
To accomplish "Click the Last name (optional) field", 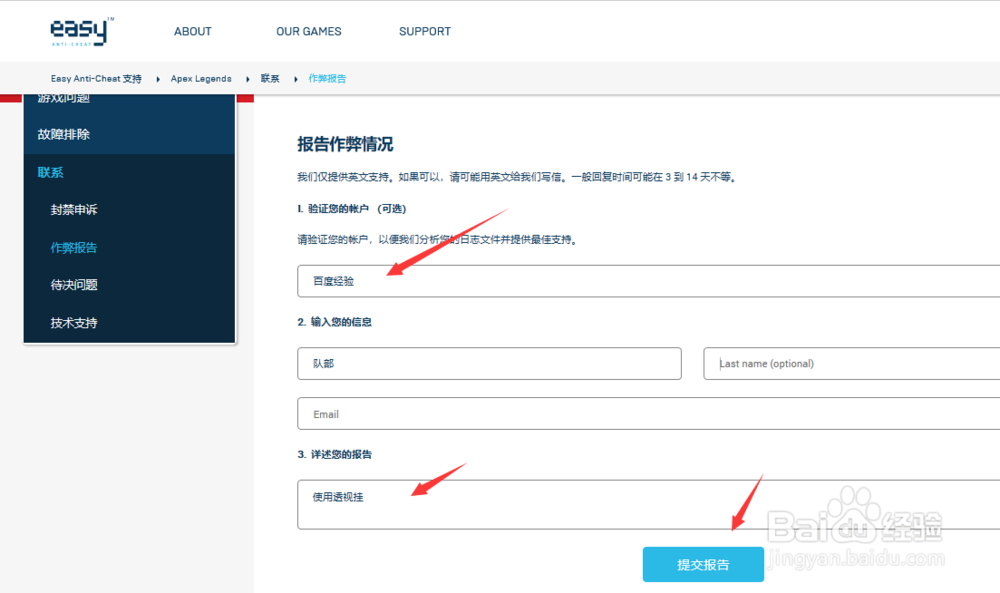I will pyautogui.click(x=850, y=363).
